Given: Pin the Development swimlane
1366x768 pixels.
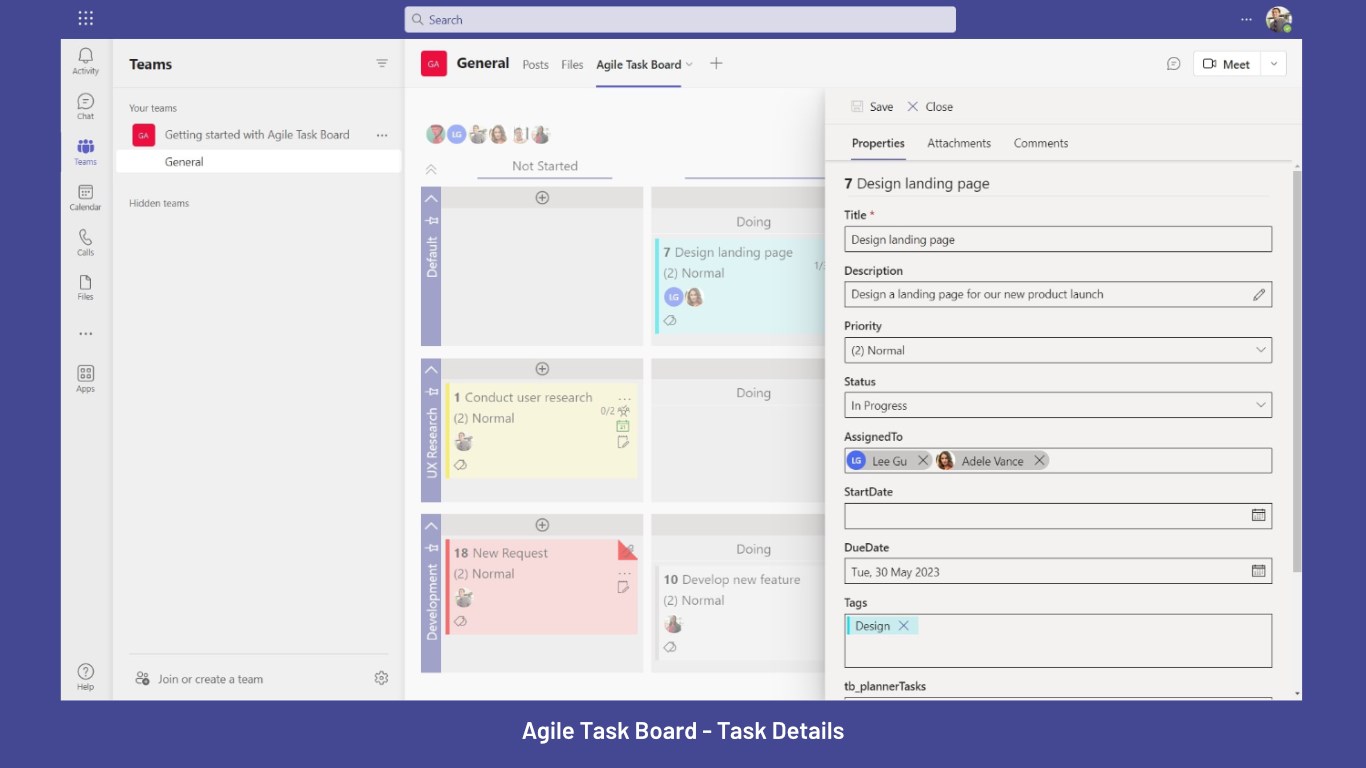Looking at the screenshot, I should click(x=432, y=548).
